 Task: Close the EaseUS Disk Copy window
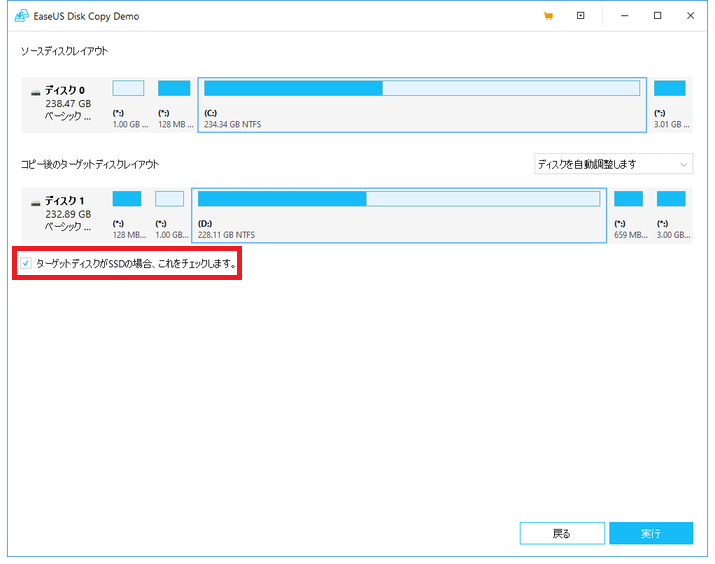click(691, 16)
